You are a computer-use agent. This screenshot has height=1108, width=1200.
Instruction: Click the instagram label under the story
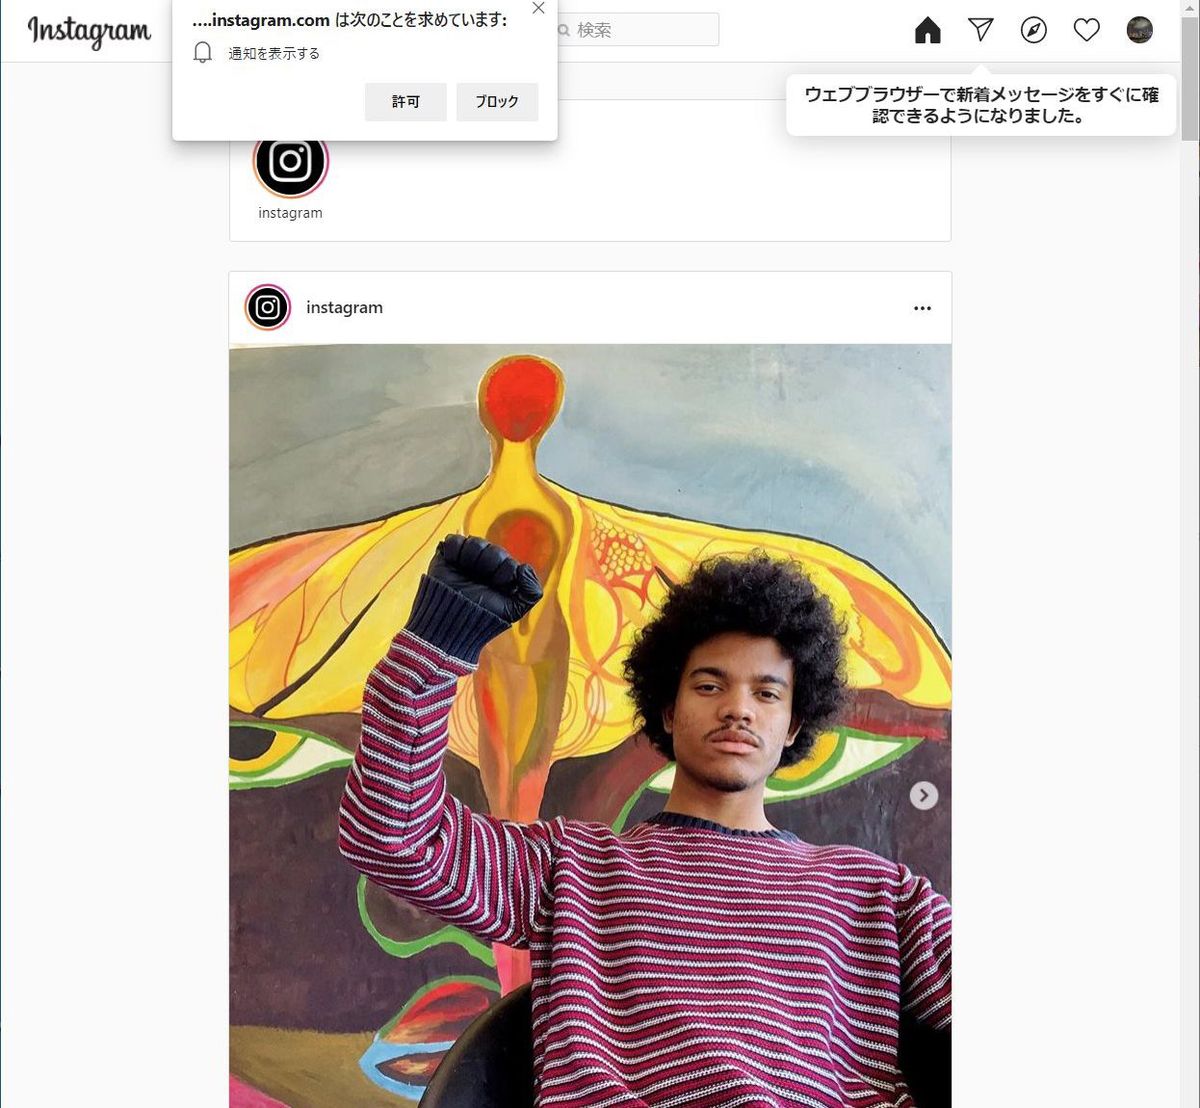pos(290,213)
